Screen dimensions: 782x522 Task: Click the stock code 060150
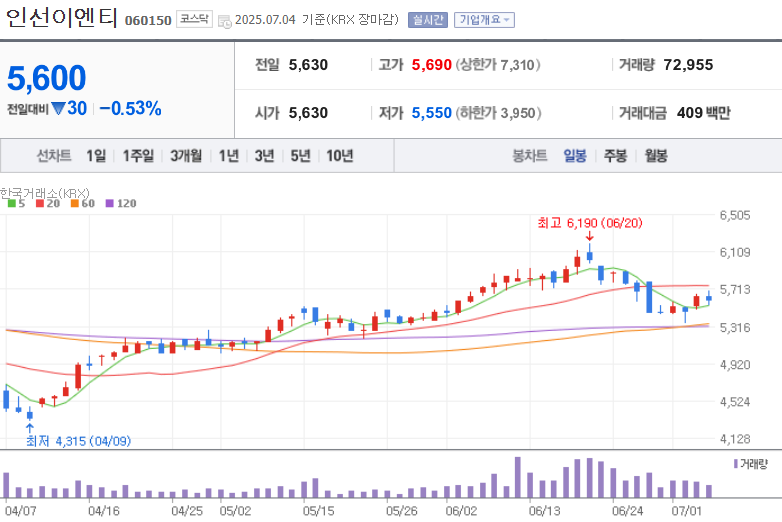[148, 20]
